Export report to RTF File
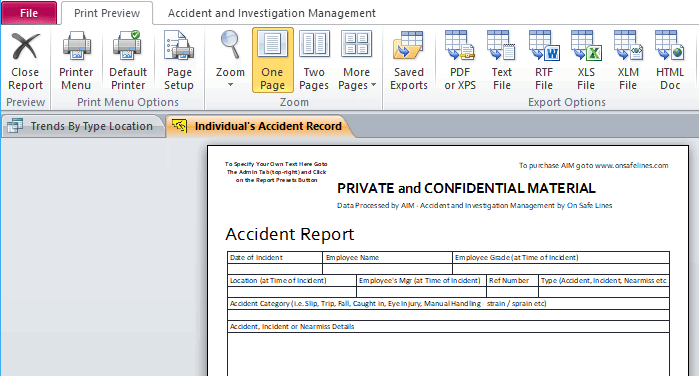 coord(544,61)
